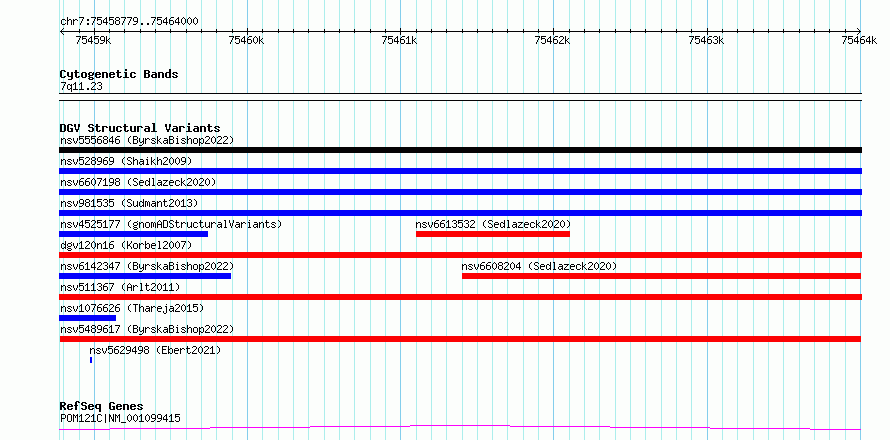Select the short blue nsv4525177 bar

133,234
